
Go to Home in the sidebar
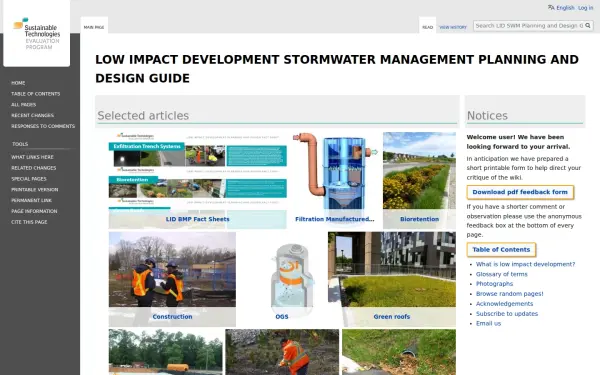[x=18, y=83]
